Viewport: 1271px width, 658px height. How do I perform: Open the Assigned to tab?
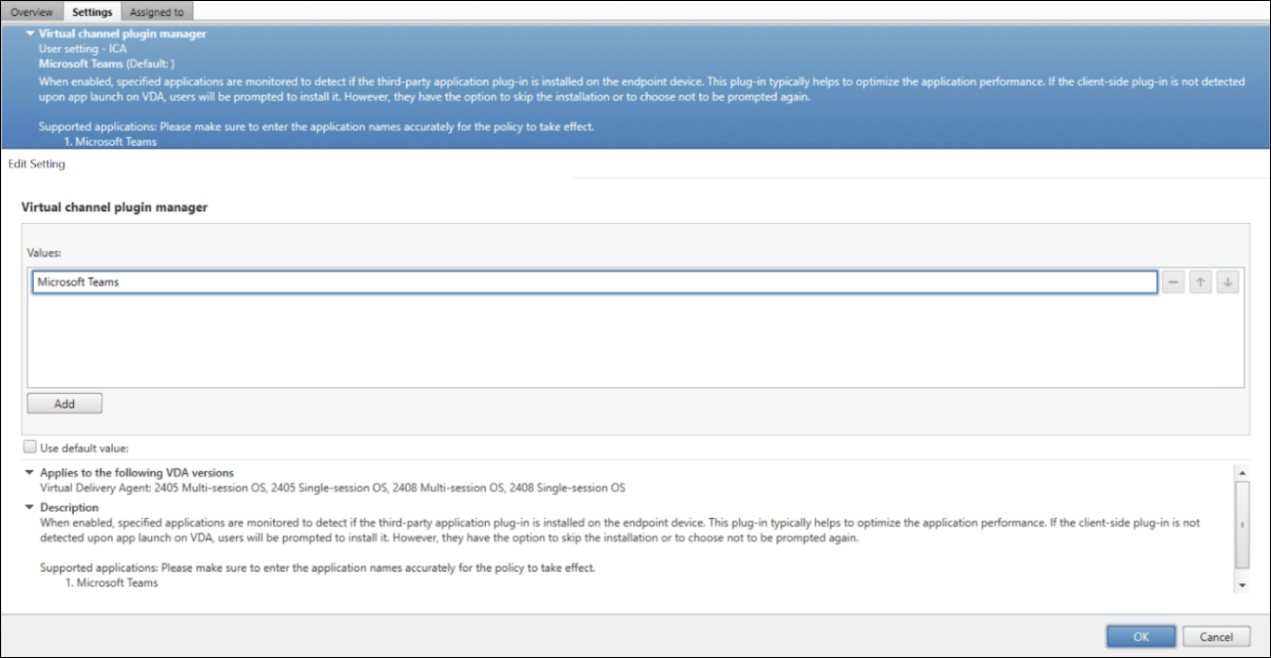pyautogui.click(x=157, y=11)
